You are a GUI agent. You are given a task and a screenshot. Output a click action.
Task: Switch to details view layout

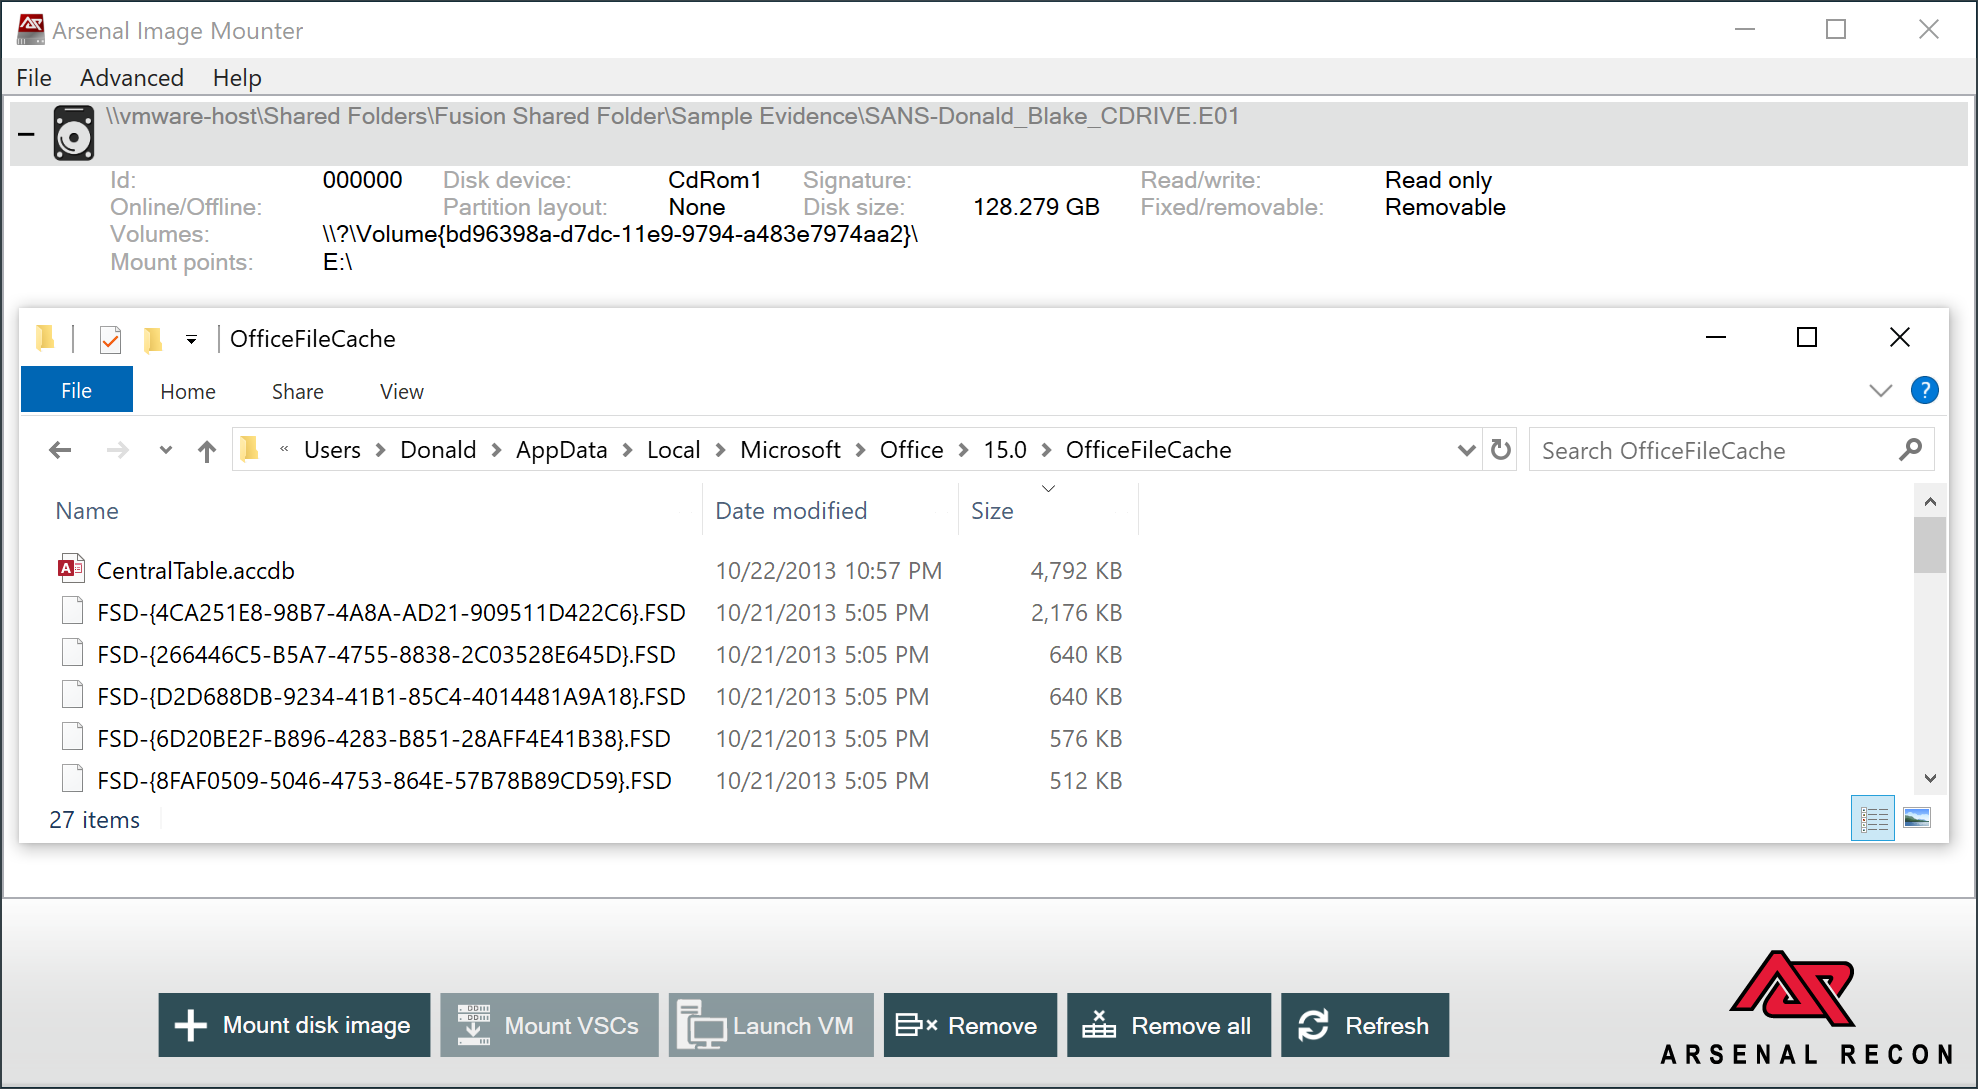pos(1872,819)
